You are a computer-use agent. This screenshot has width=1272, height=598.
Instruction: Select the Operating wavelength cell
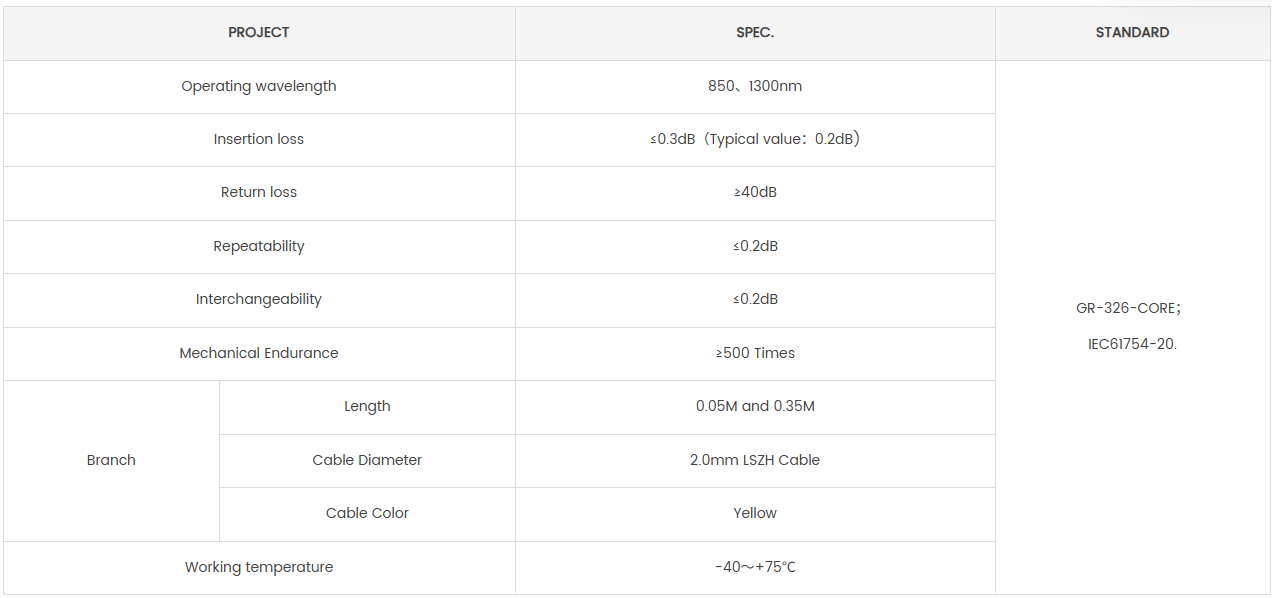tap(259, 86)
